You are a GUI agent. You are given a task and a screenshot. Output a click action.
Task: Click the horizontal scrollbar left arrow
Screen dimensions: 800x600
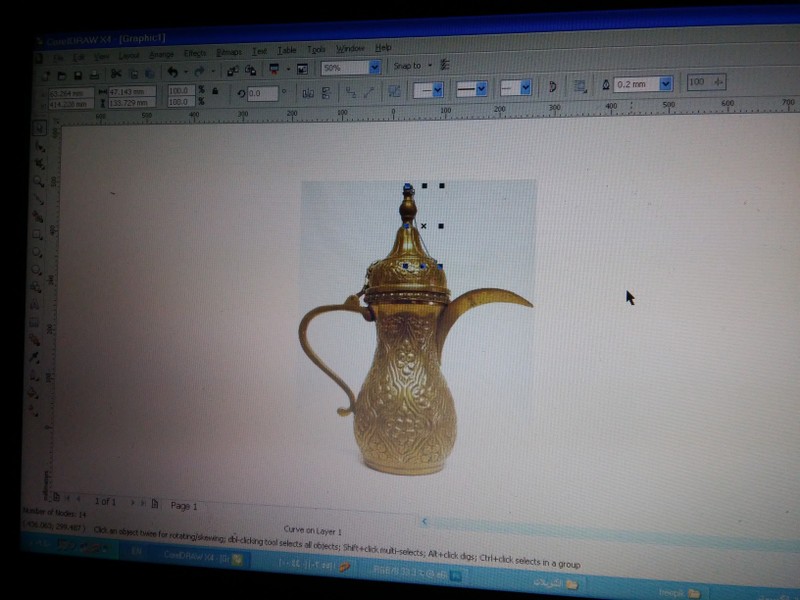point(424,521)
